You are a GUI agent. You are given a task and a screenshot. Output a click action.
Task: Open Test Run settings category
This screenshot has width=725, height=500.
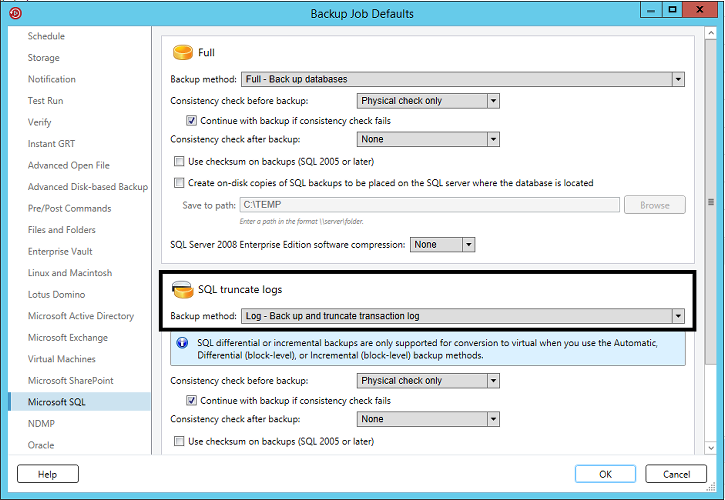[45, 101]
